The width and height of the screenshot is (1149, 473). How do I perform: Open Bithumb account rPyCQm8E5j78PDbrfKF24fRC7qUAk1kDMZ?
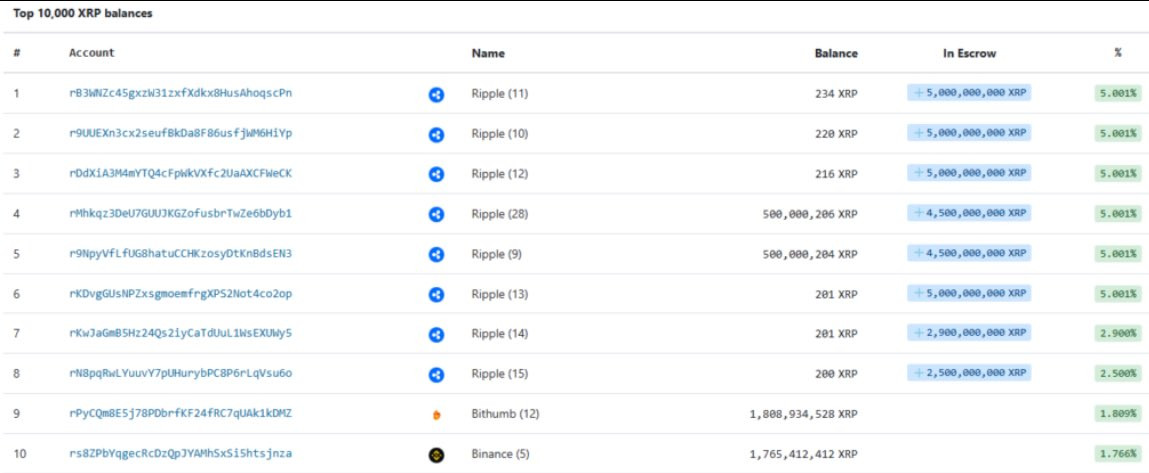pos(180,413)
